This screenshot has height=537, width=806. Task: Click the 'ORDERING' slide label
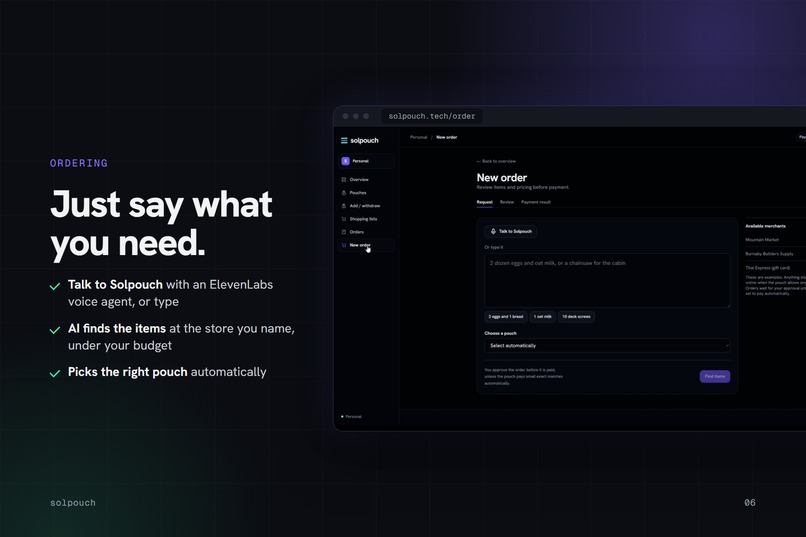coord(79,163)
